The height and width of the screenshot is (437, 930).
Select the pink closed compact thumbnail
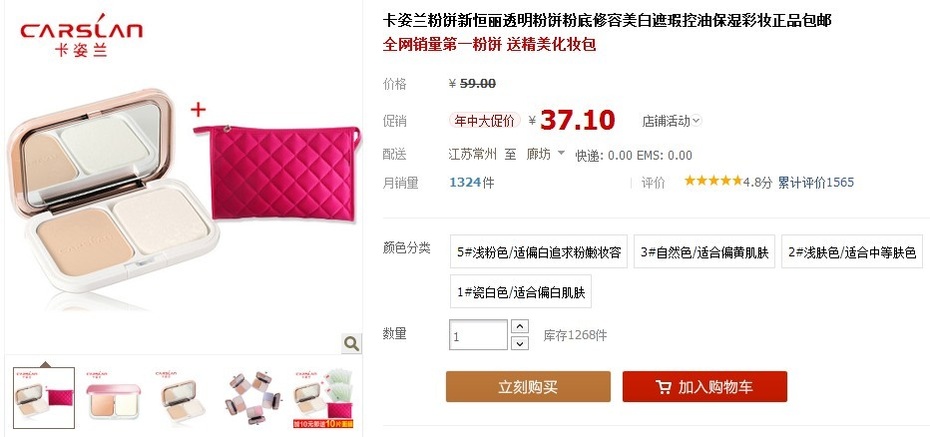(113, 397)
